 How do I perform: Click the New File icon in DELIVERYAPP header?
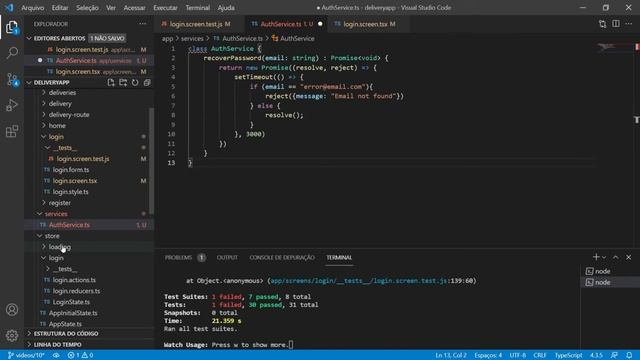pos(111,82)
